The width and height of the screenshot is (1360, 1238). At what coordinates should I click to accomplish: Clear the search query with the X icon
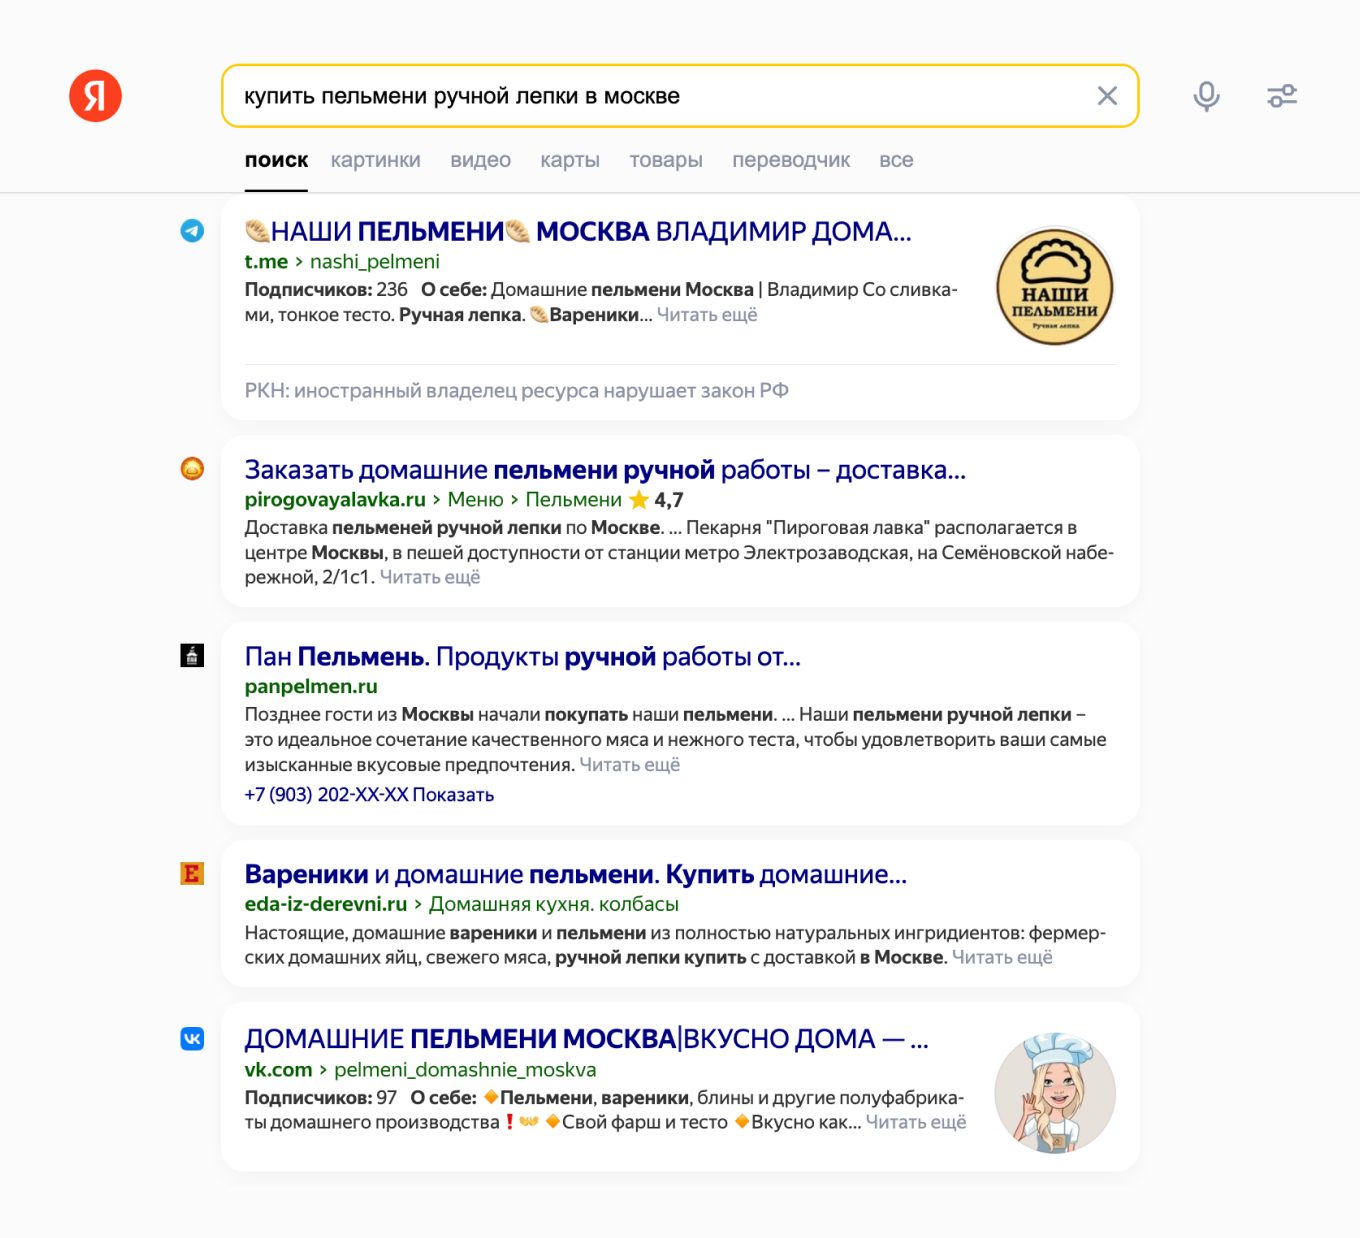[1107, 95]
